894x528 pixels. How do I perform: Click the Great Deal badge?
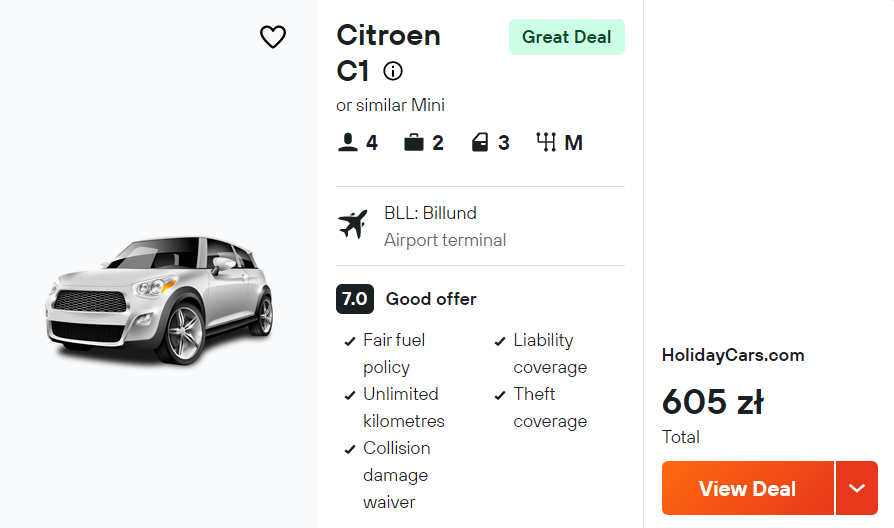tap(566, 37)
